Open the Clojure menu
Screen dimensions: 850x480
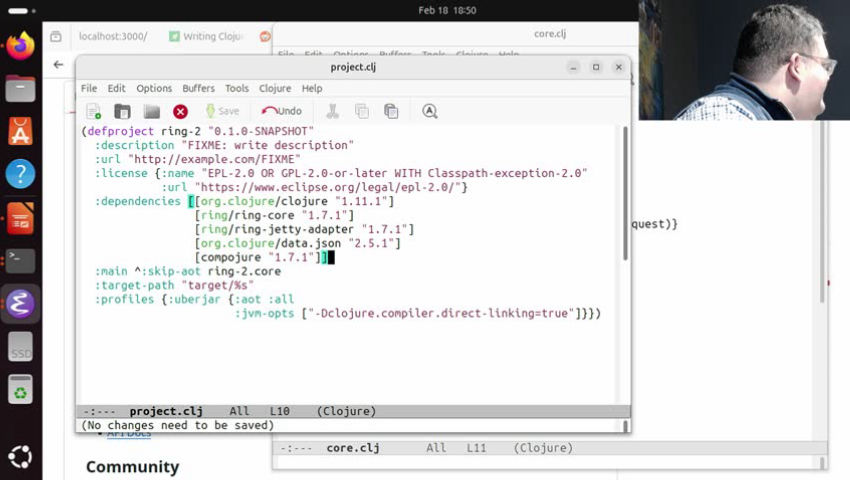tap(275, 88)
